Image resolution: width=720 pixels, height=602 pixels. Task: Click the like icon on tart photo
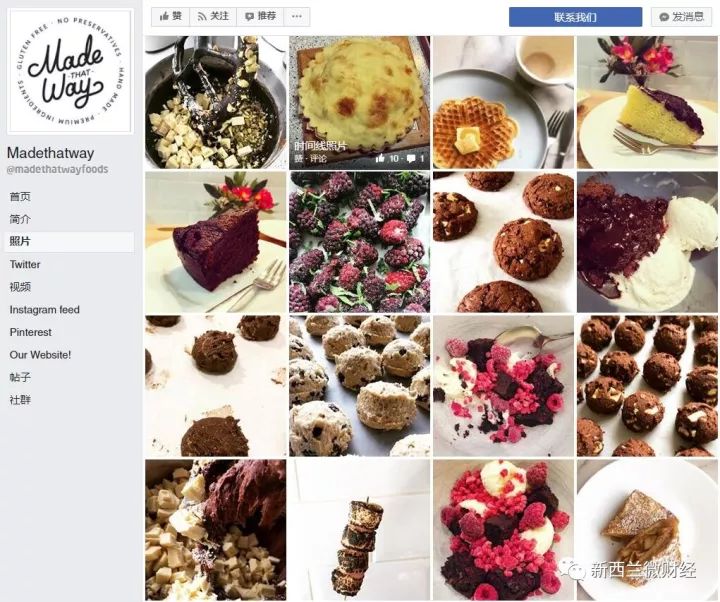click(380, 158)
